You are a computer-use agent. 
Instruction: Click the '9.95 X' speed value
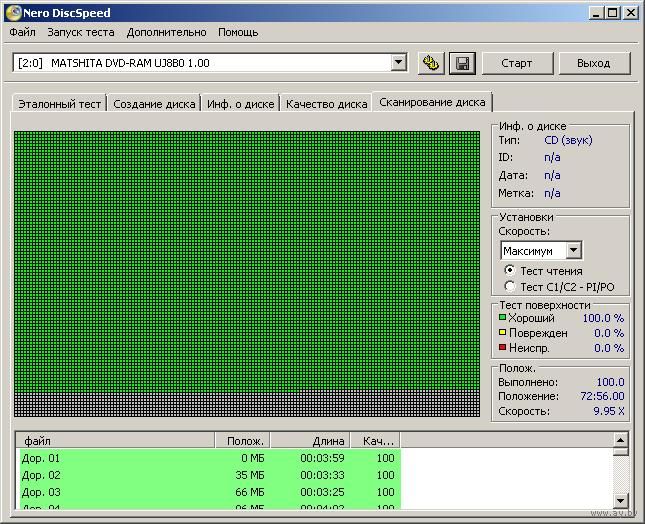pyautogui.click(x=609, y=410)
